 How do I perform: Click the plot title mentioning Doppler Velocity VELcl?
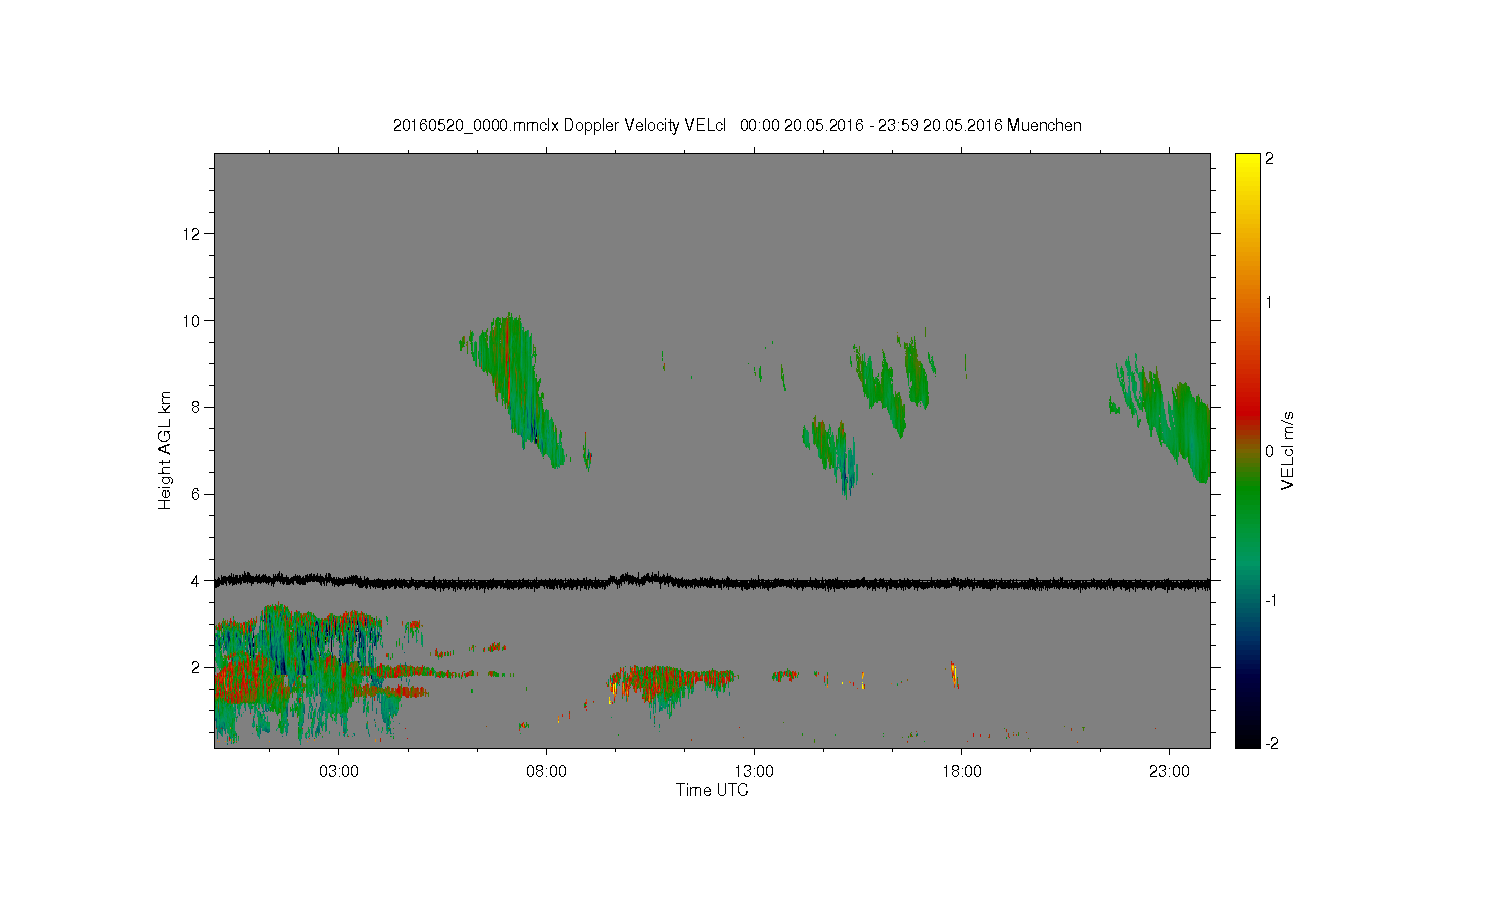(x=737, y=125)
